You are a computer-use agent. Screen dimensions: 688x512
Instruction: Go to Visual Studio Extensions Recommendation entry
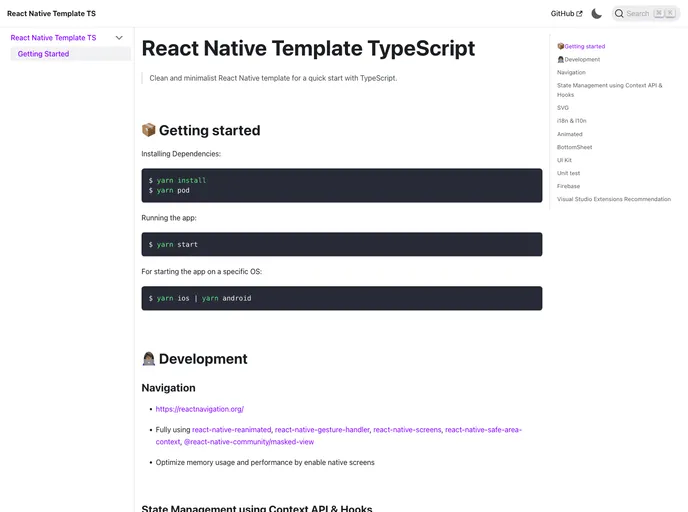point(614,199)
